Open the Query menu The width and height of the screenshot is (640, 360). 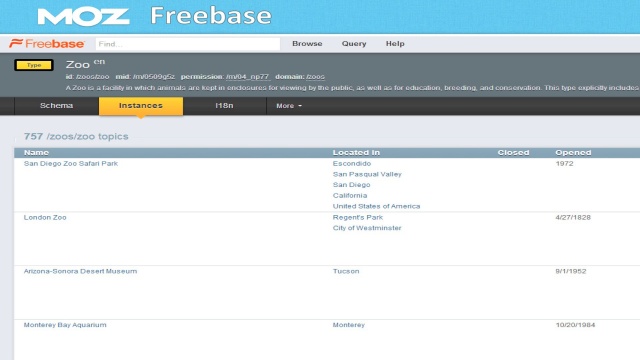[x=354, y=44]
